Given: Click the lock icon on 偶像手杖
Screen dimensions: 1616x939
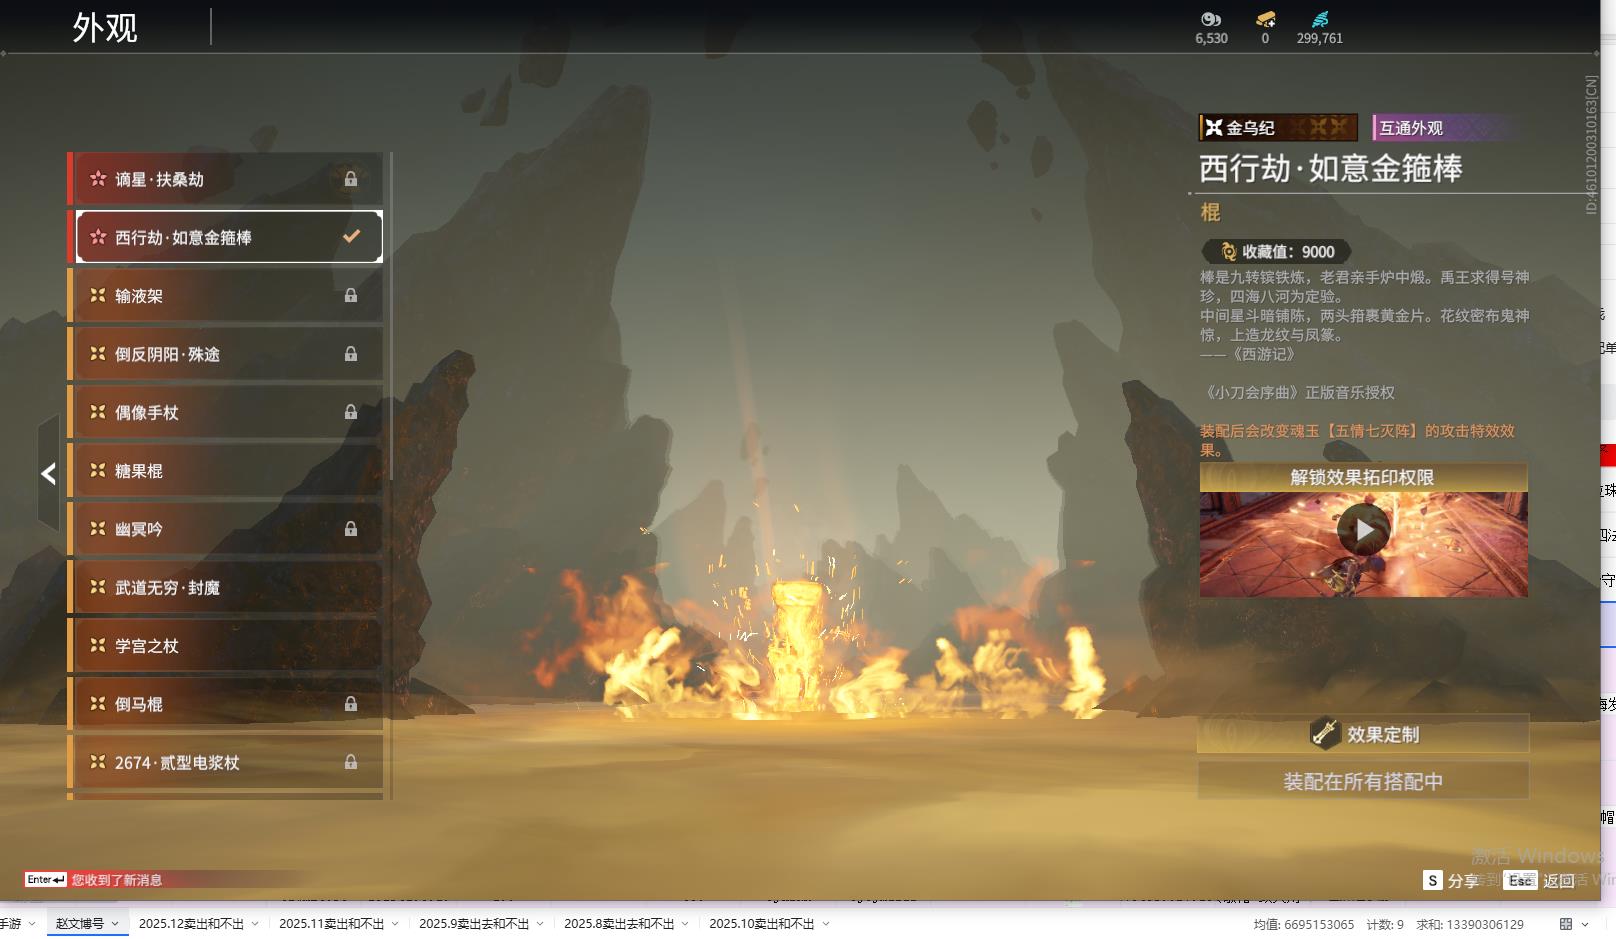Looking at the screenshot, I should 351,411.
